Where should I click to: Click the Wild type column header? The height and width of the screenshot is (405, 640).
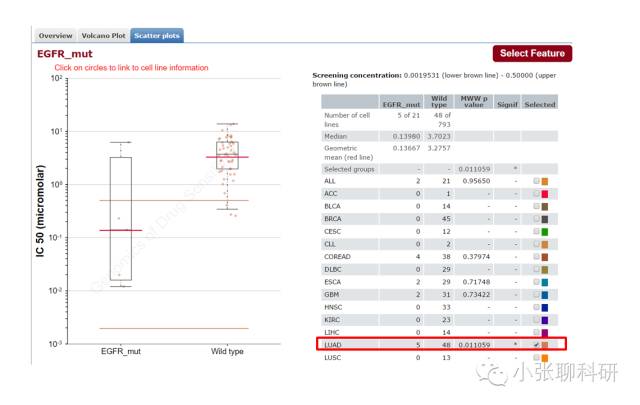(439, 102)
